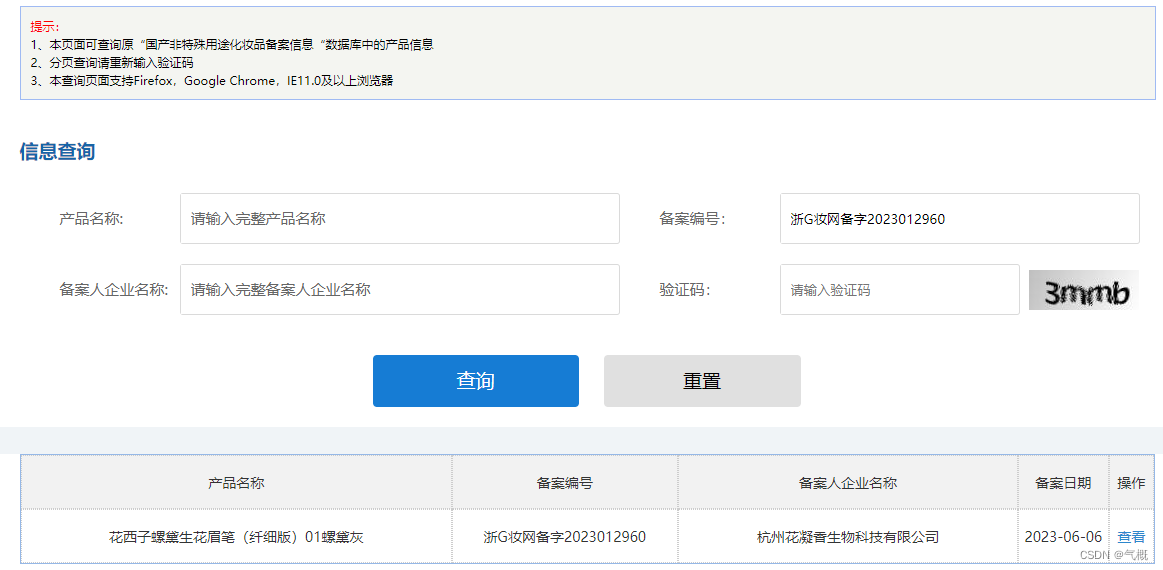Click the blue 查询 button
1163x570 pixels.
475,381
